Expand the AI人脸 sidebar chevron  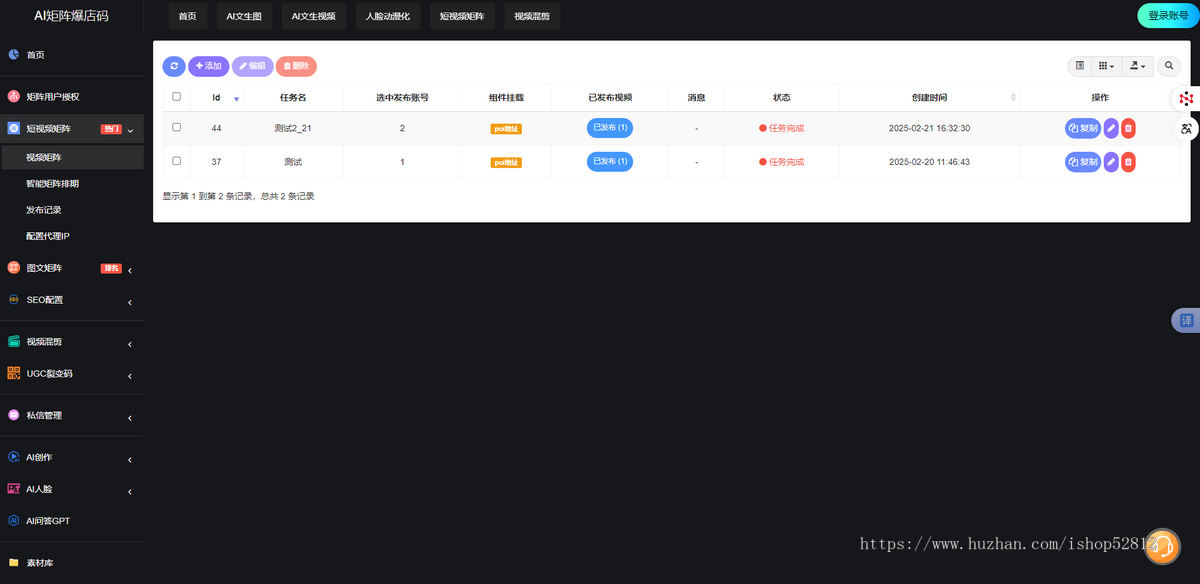point(130,491)
